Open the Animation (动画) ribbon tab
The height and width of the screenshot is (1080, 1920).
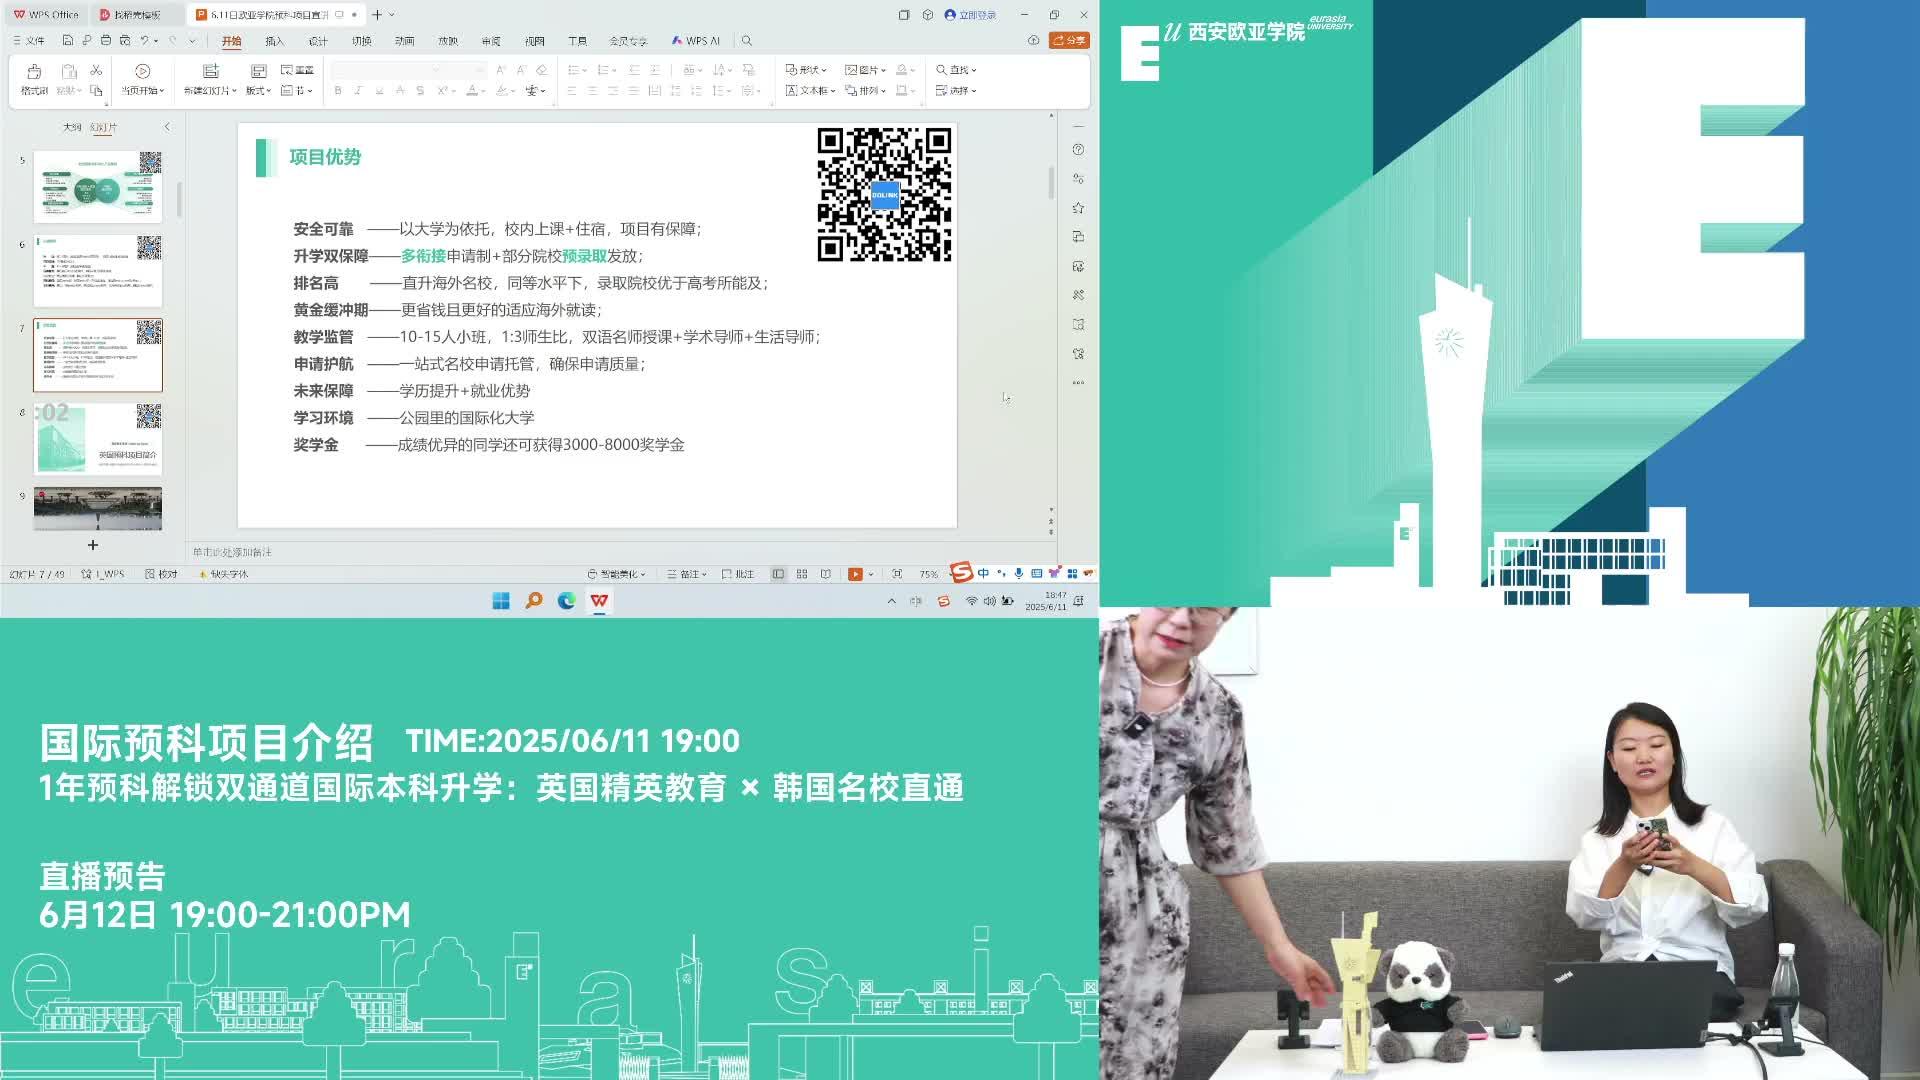[x=404, y=41]
